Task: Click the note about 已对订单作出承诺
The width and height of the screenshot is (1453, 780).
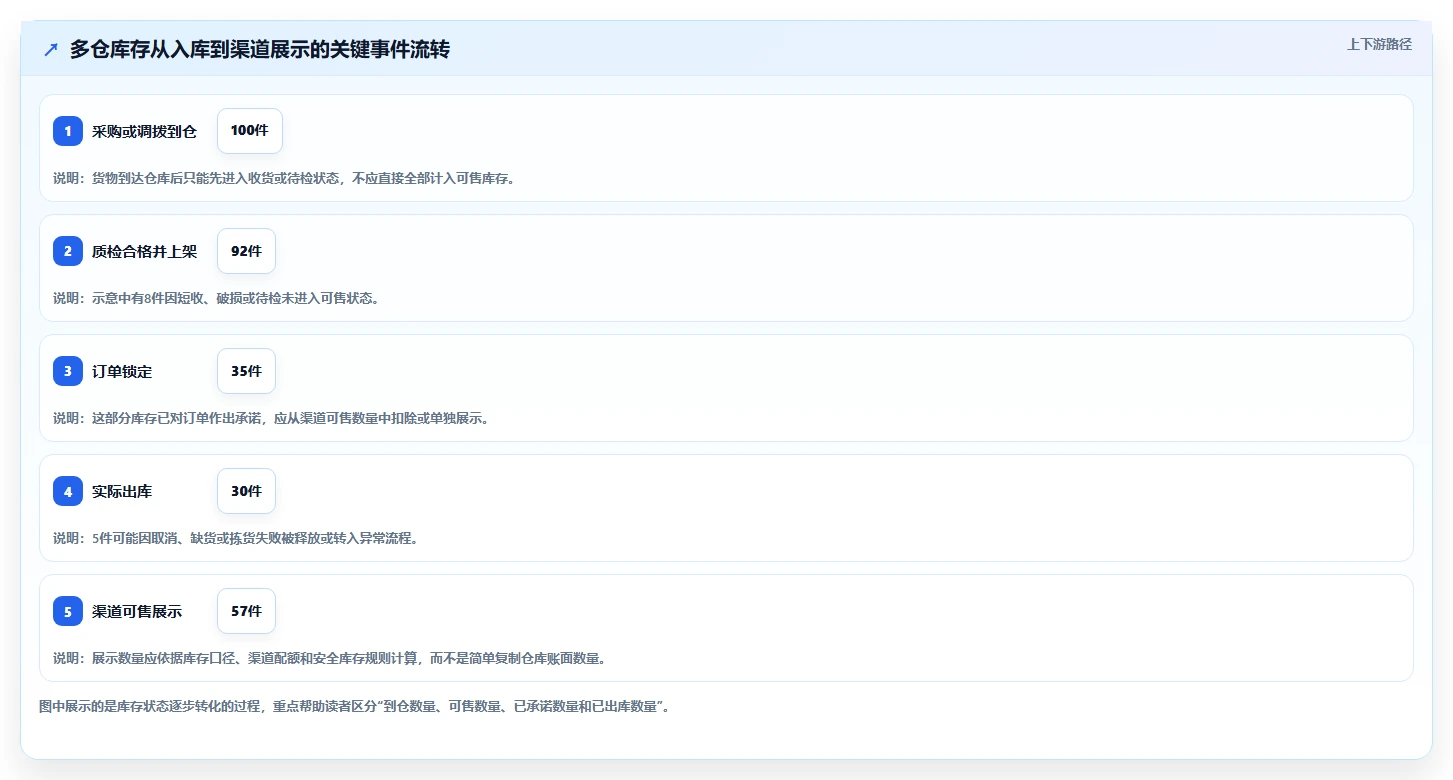Action: 271,418
